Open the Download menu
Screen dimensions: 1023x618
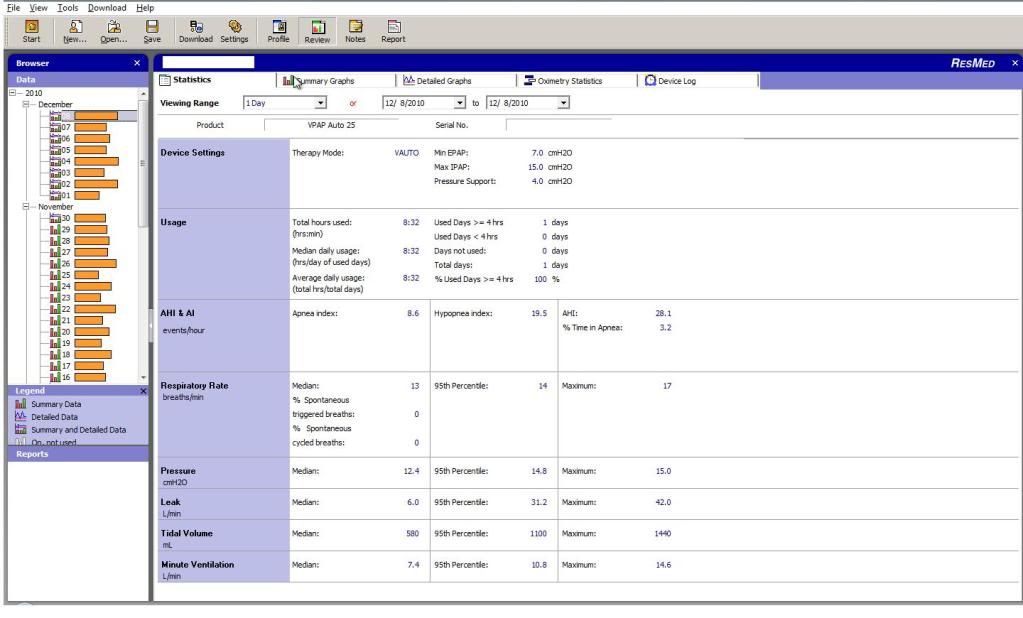tap(107, 8)
